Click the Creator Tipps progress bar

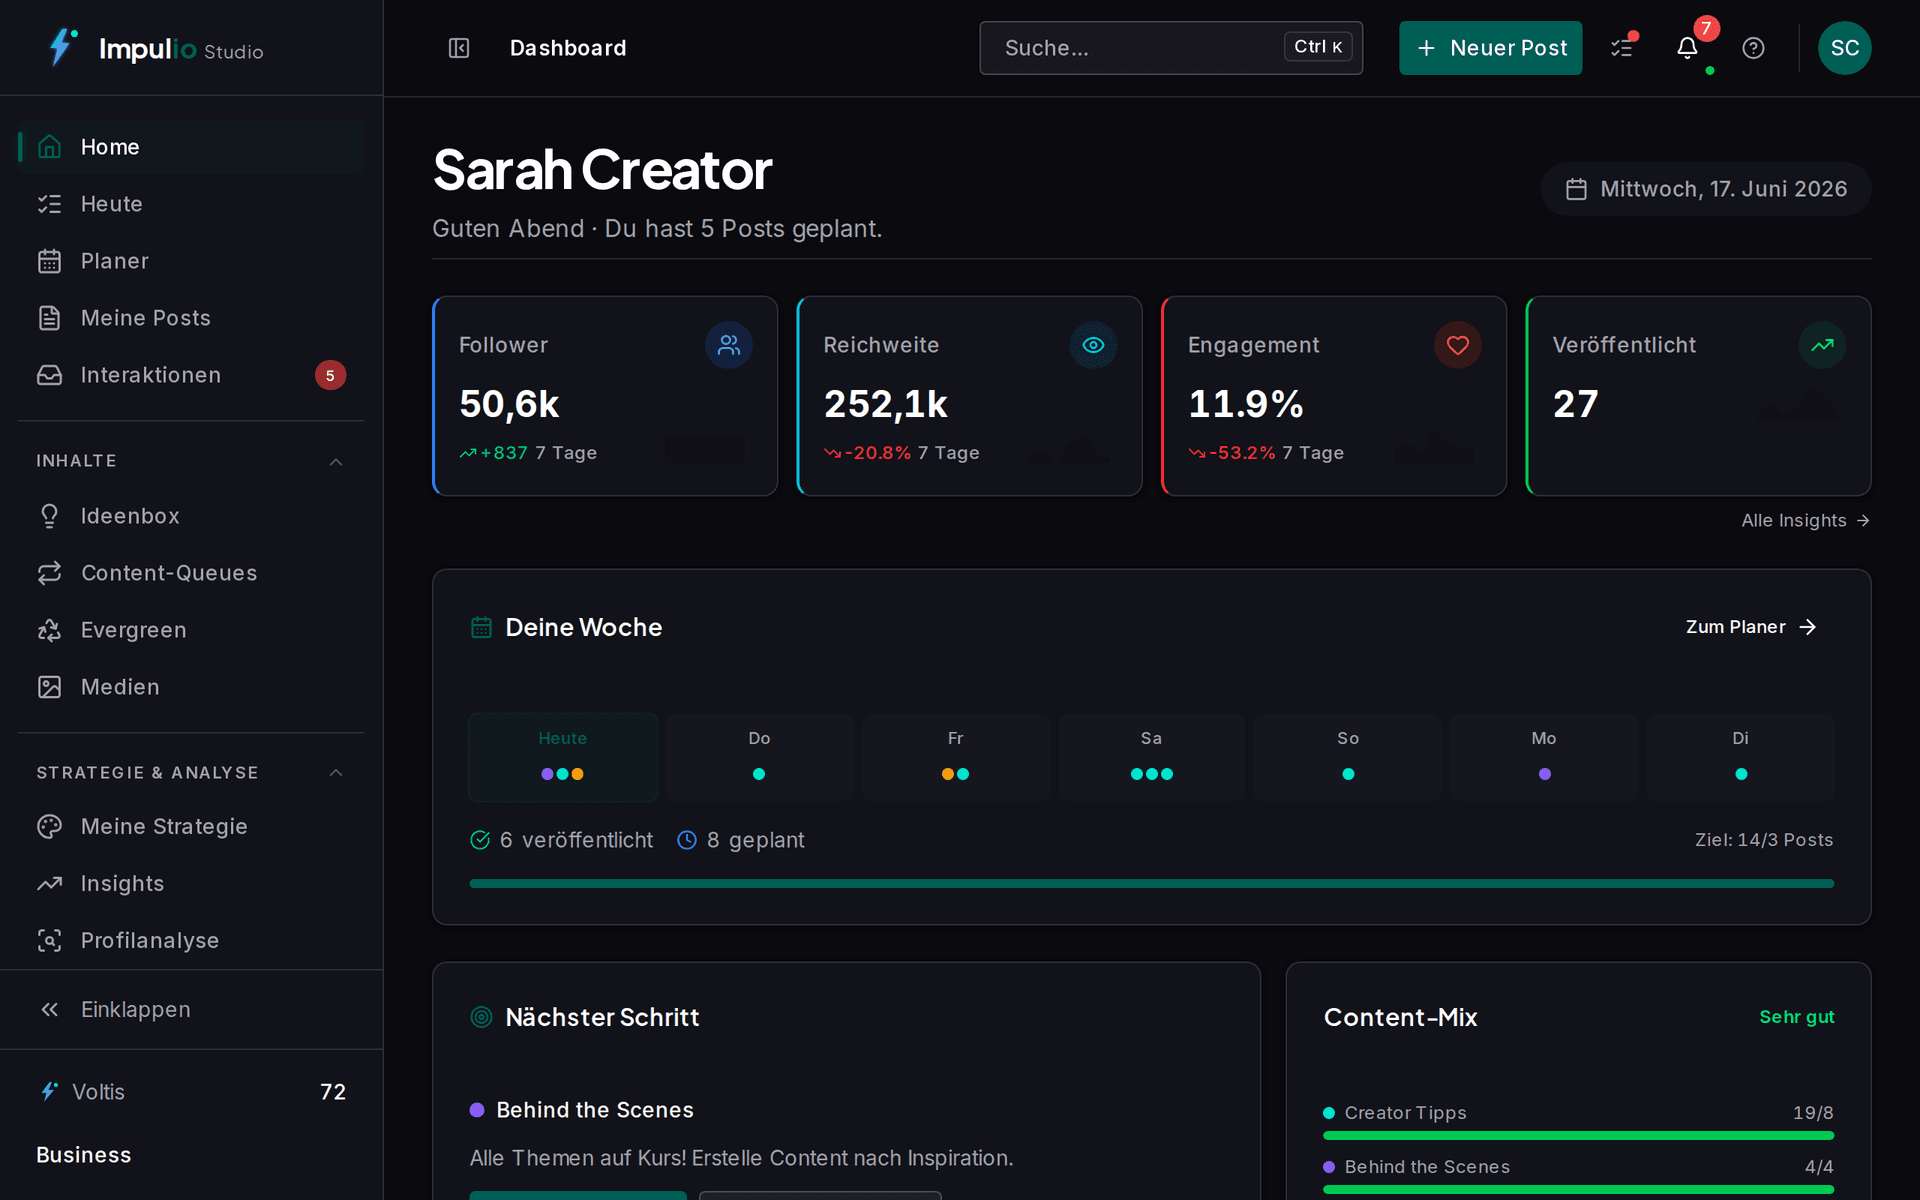point(1578,1136)
